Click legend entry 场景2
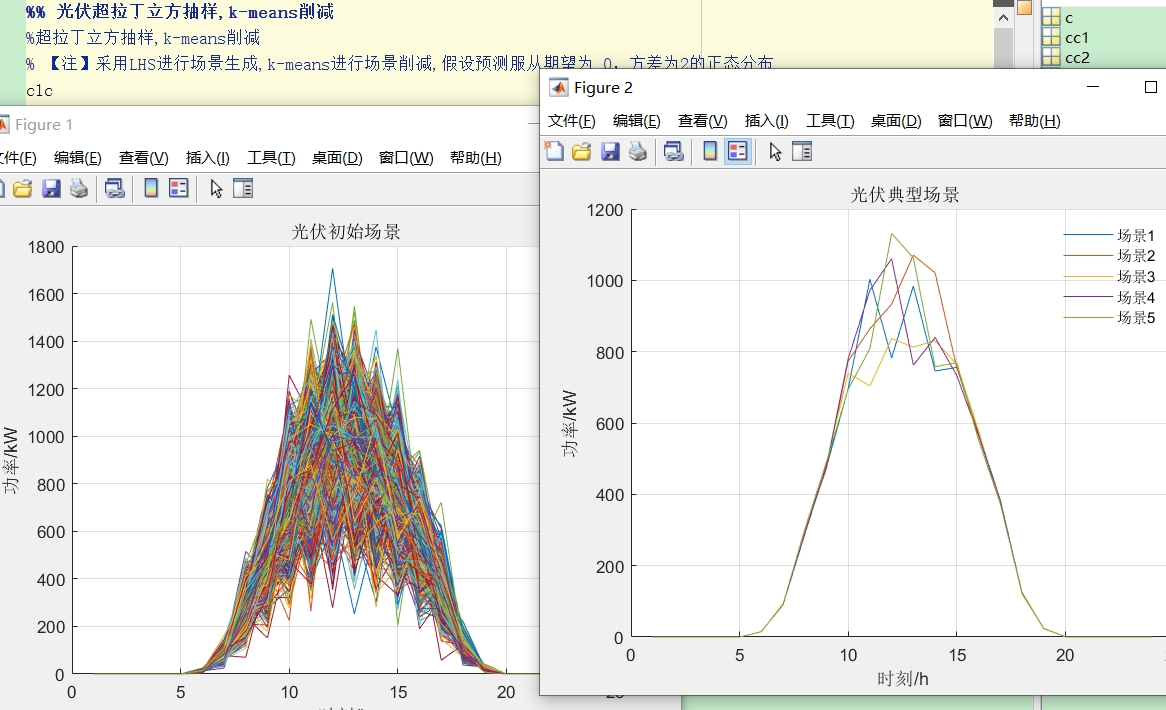The image size is (1166, 710). point(1136,256)
